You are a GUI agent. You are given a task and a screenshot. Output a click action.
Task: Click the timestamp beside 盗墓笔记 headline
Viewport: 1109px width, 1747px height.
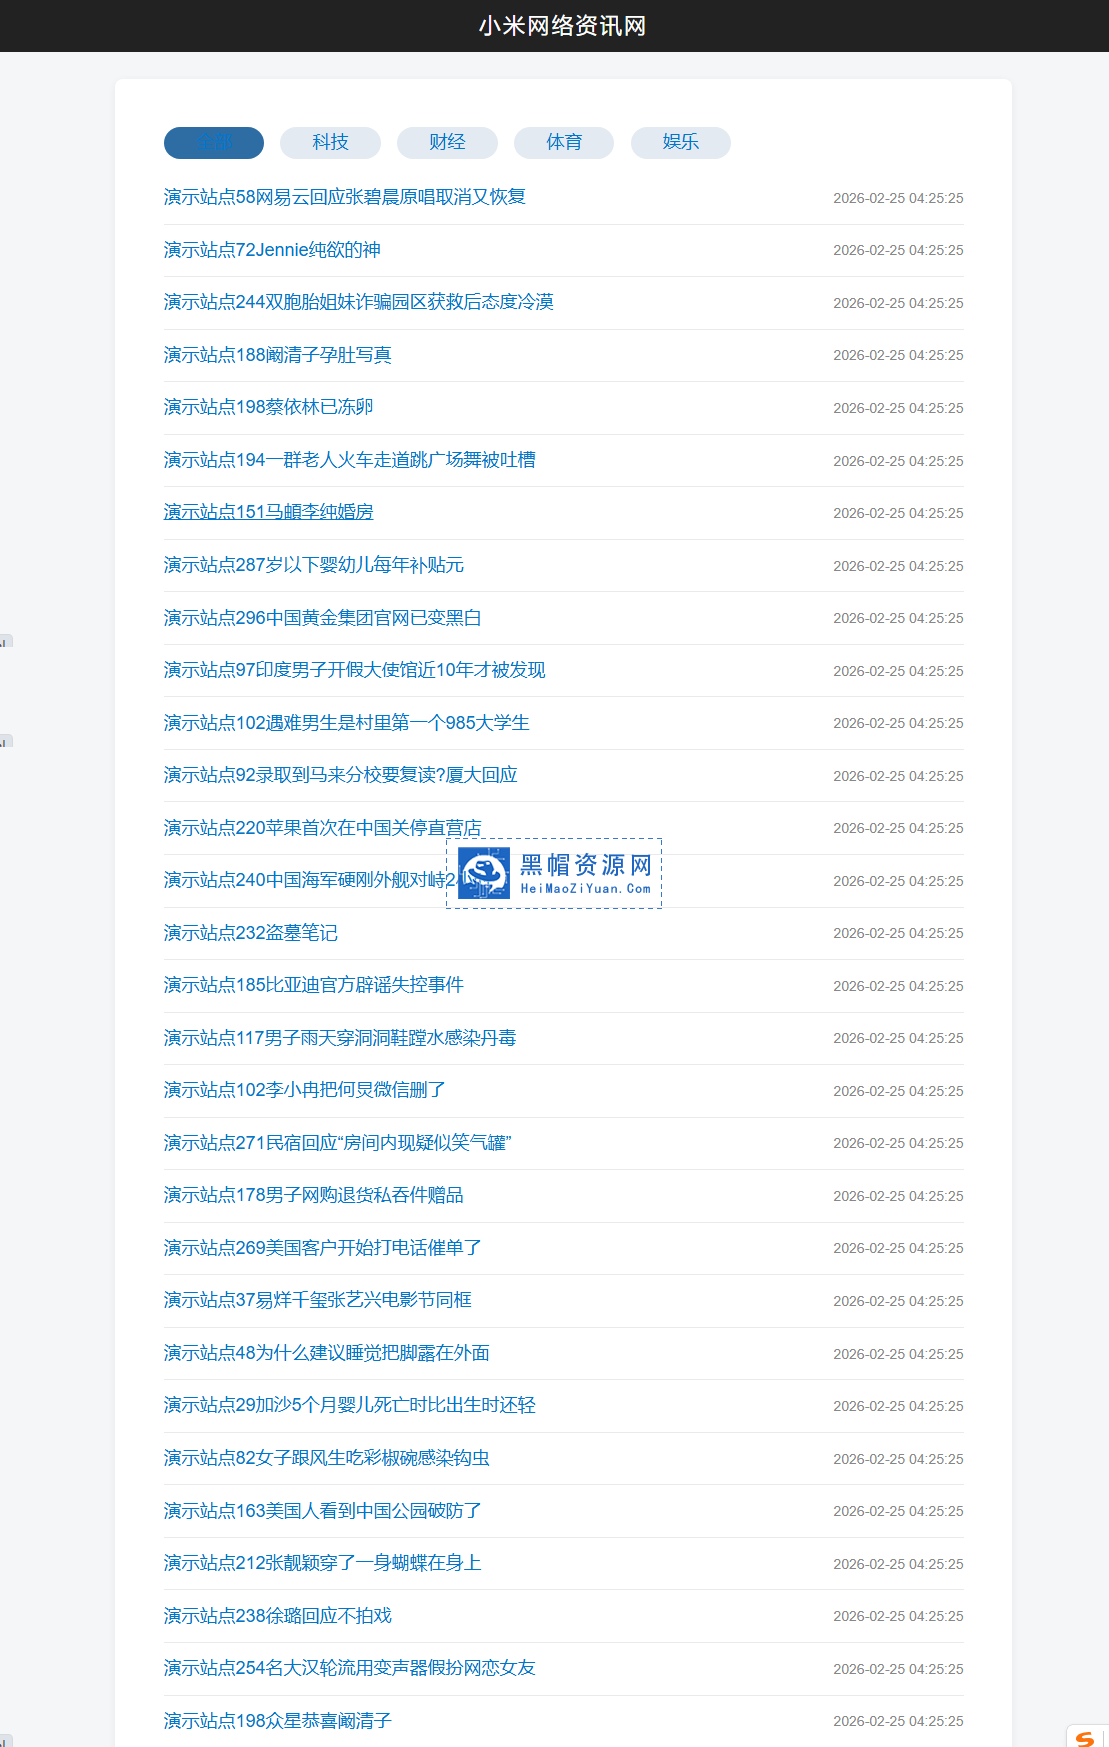pyautogui.click(x=898, y=933)
